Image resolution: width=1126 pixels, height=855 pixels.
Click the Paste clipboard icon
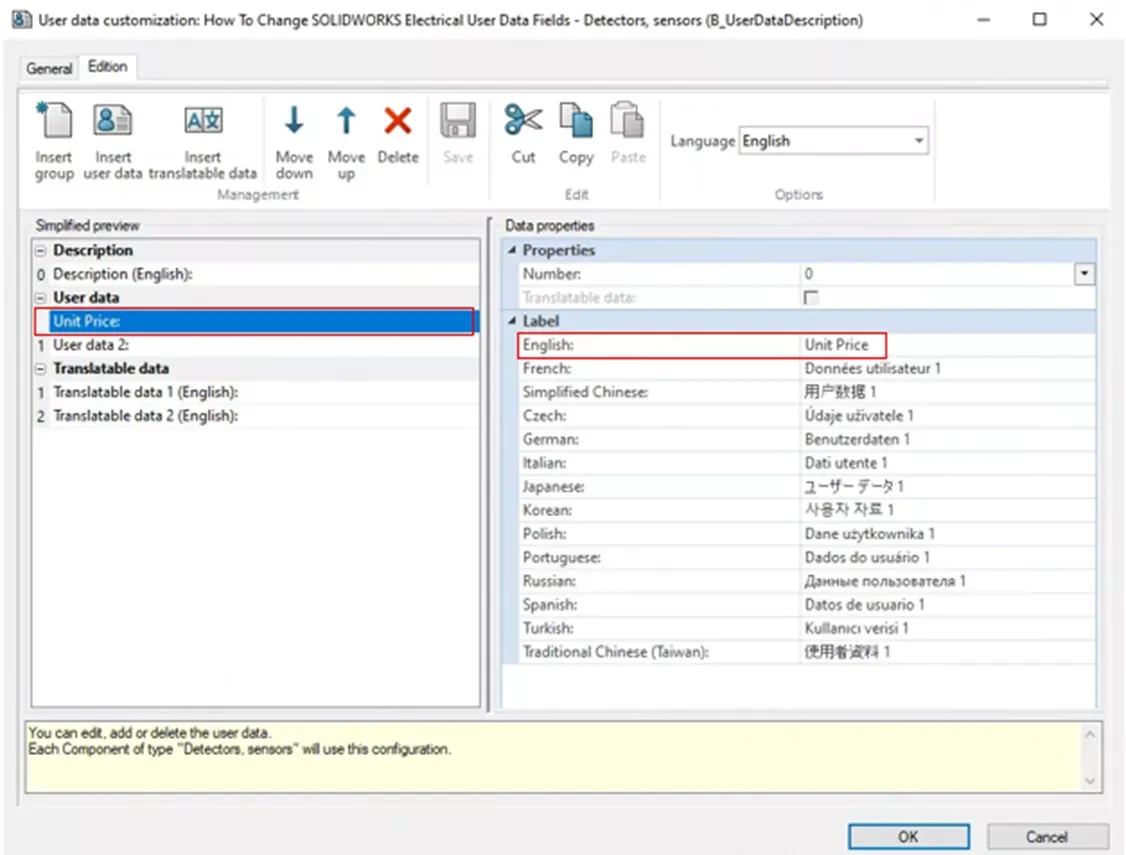coord(628,121)
